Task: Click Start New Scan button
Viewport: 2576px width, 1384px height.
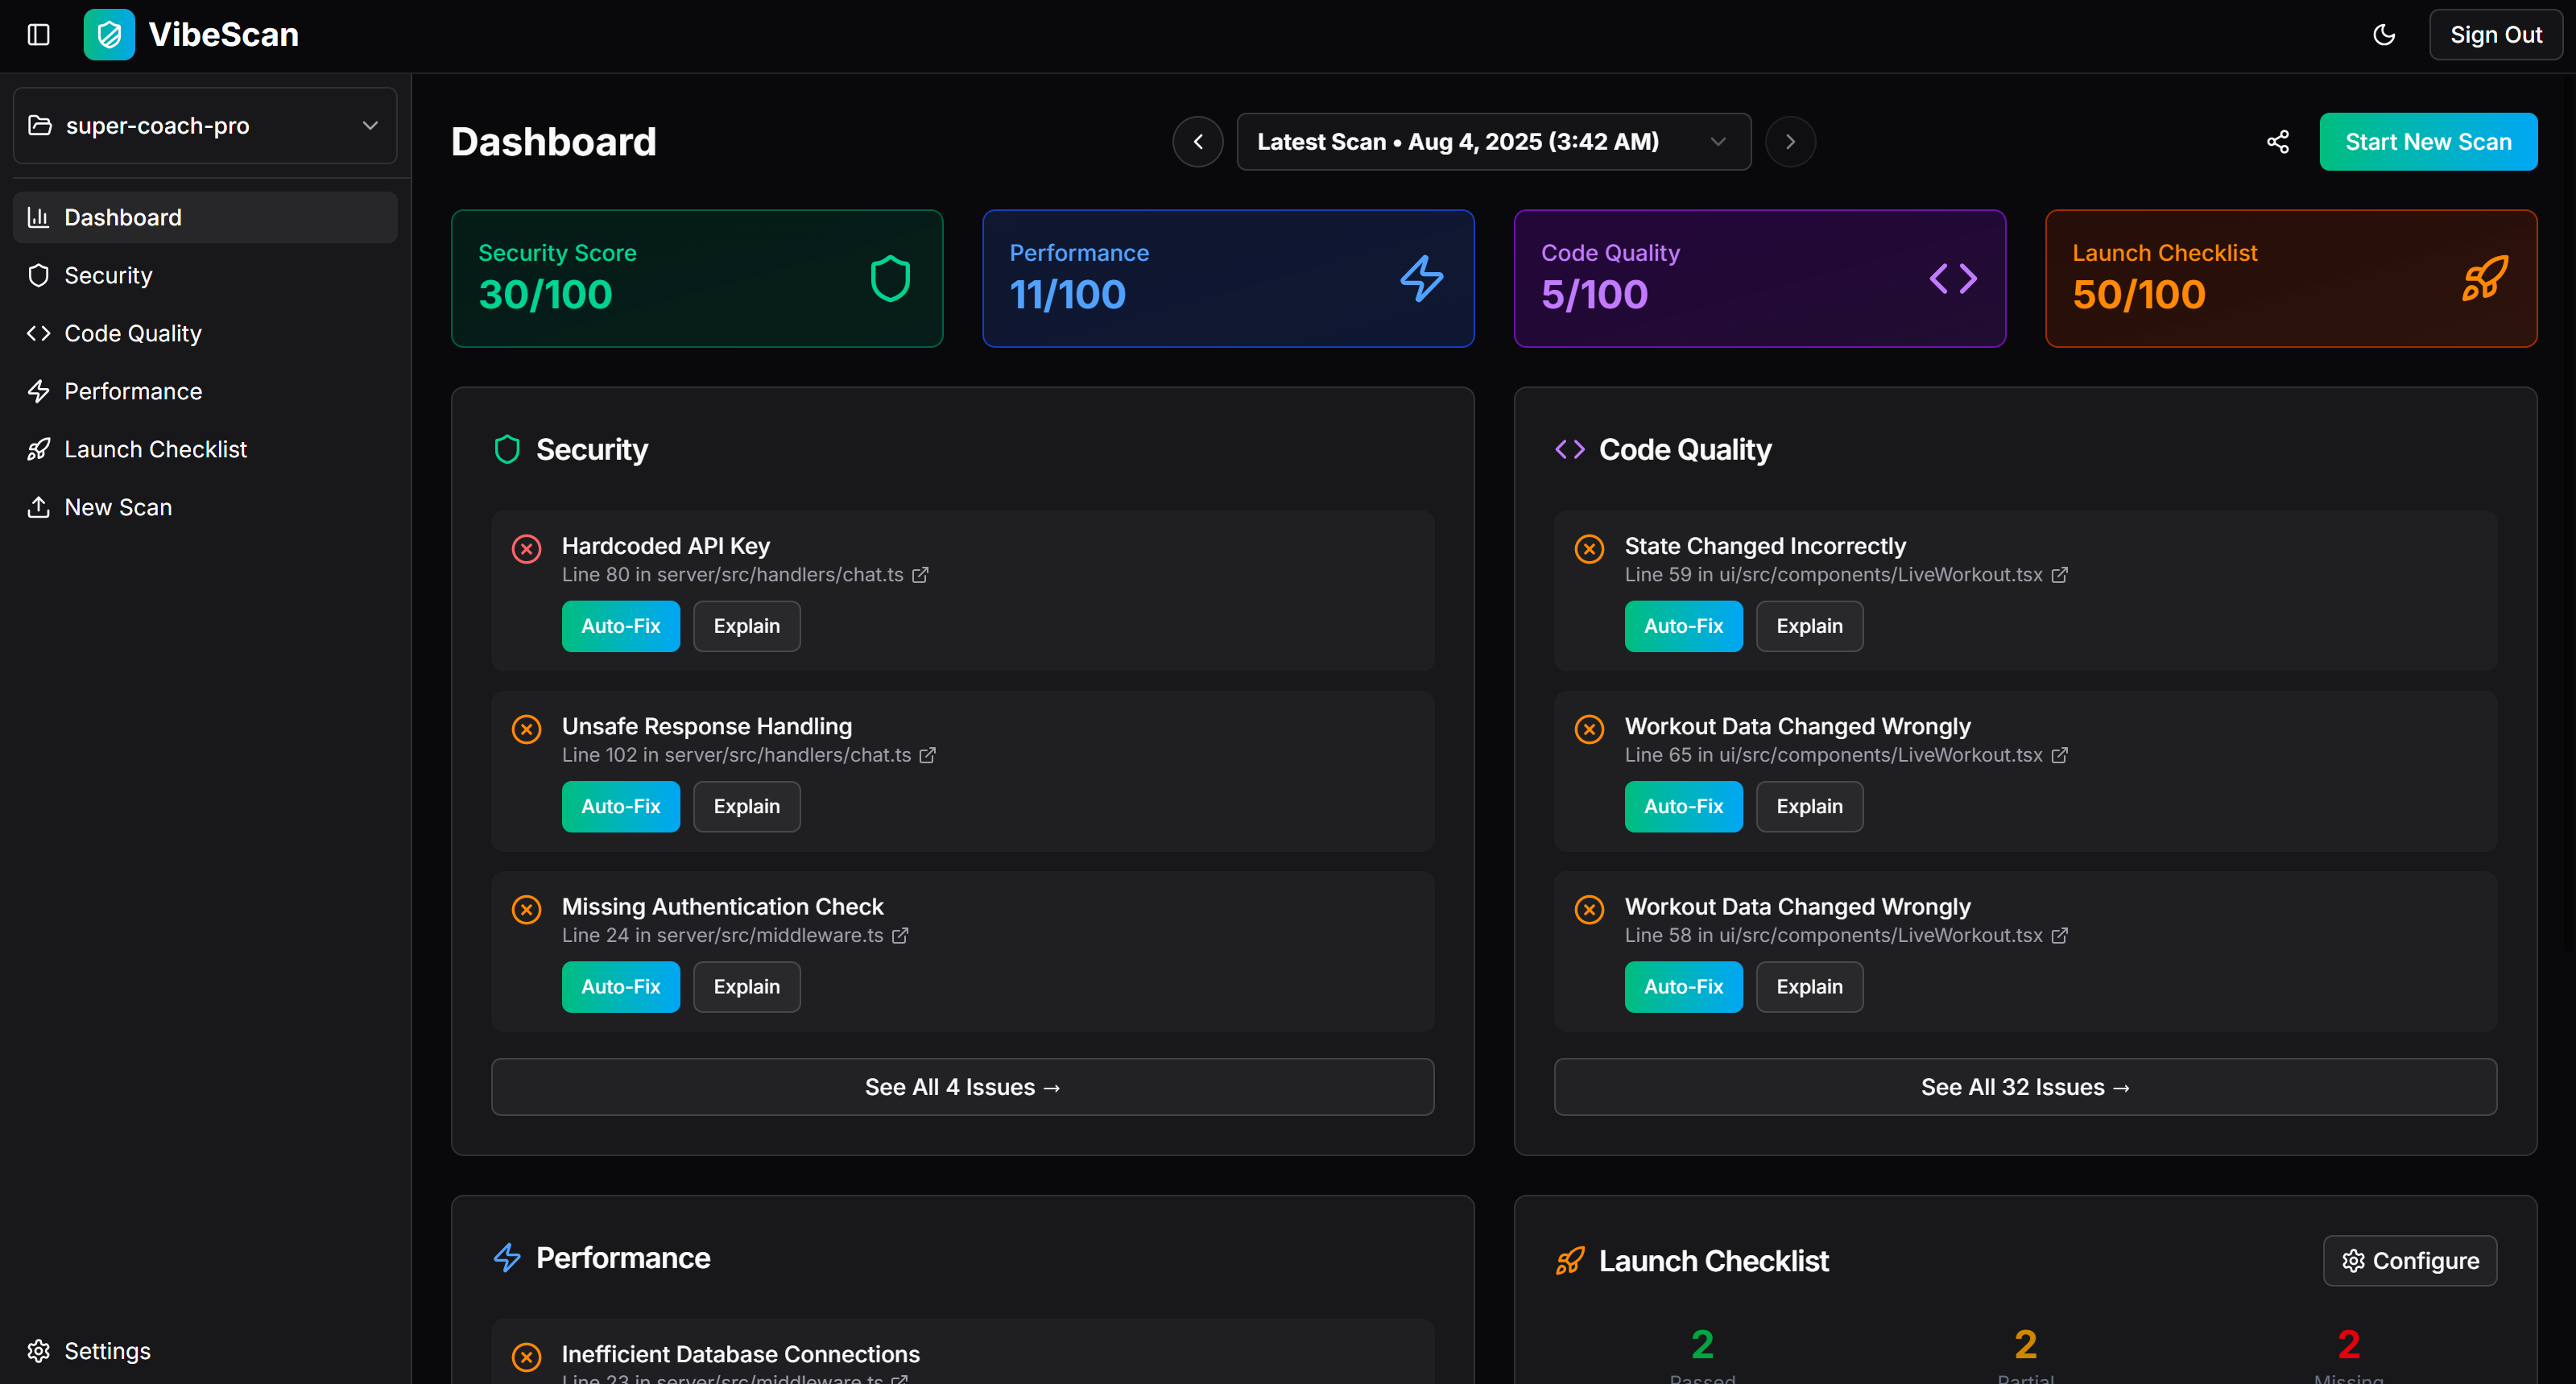Action: click(x=2427, y=142)
